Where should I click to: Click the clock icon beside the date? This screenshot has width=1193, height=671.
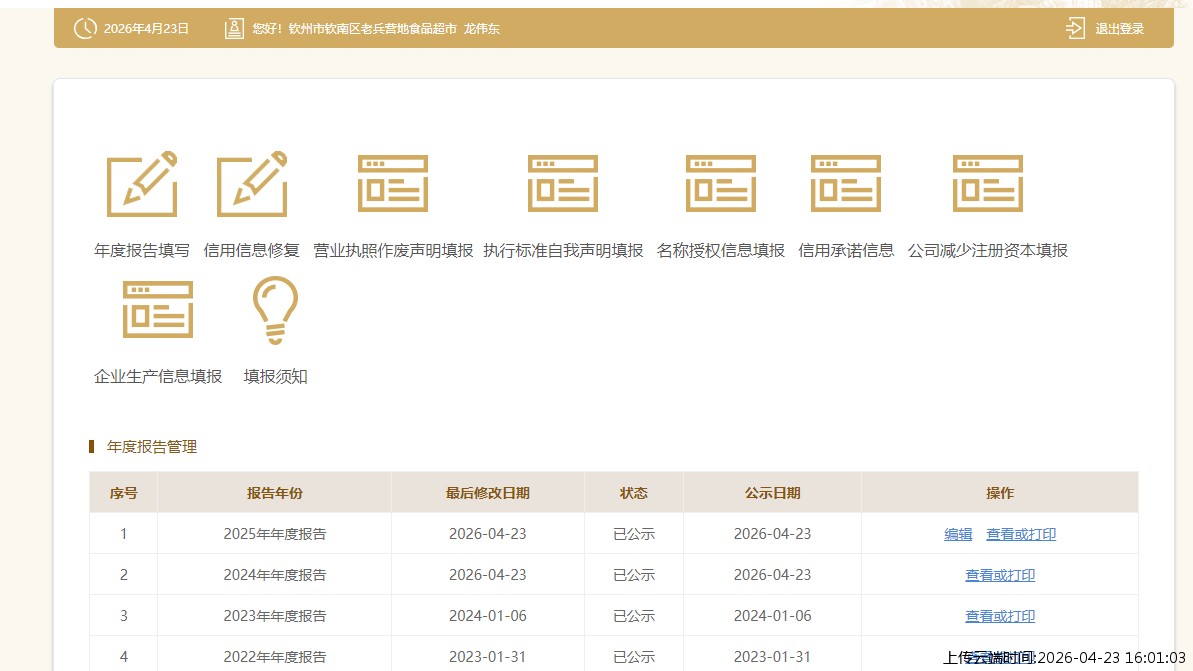(85, 29)
